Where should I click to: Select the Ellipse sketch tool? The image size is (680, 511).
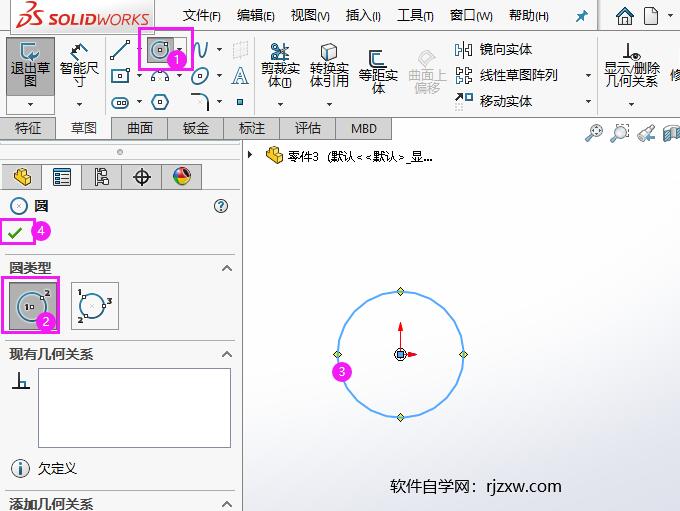pyautogui.click(x=200, y=76)
